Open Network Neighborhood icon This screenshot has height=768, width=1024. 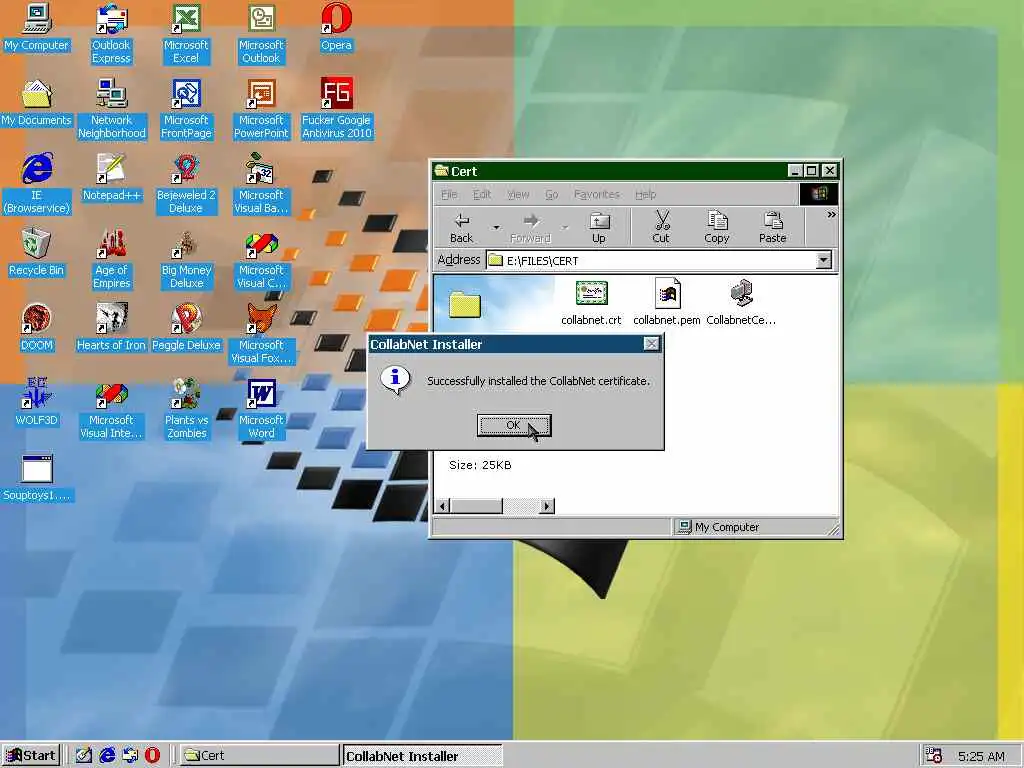[112, 109]
